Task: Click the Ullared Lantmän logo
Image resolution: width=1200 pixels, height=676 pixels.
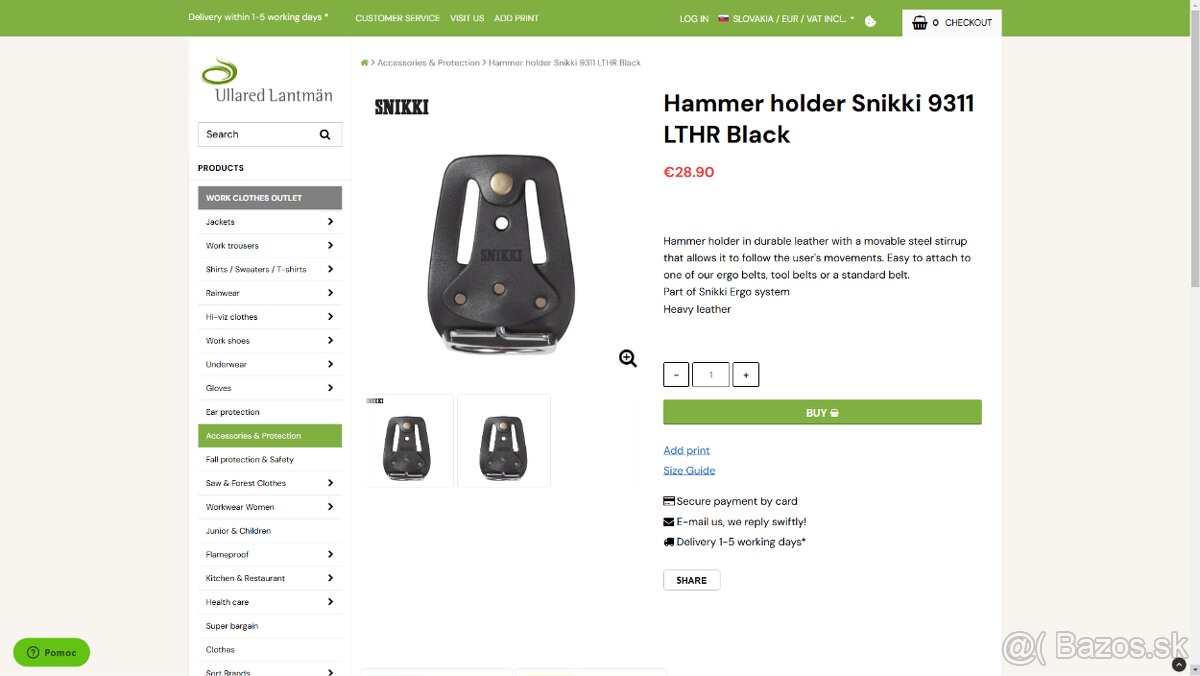Action: click(x=266, y=81)
